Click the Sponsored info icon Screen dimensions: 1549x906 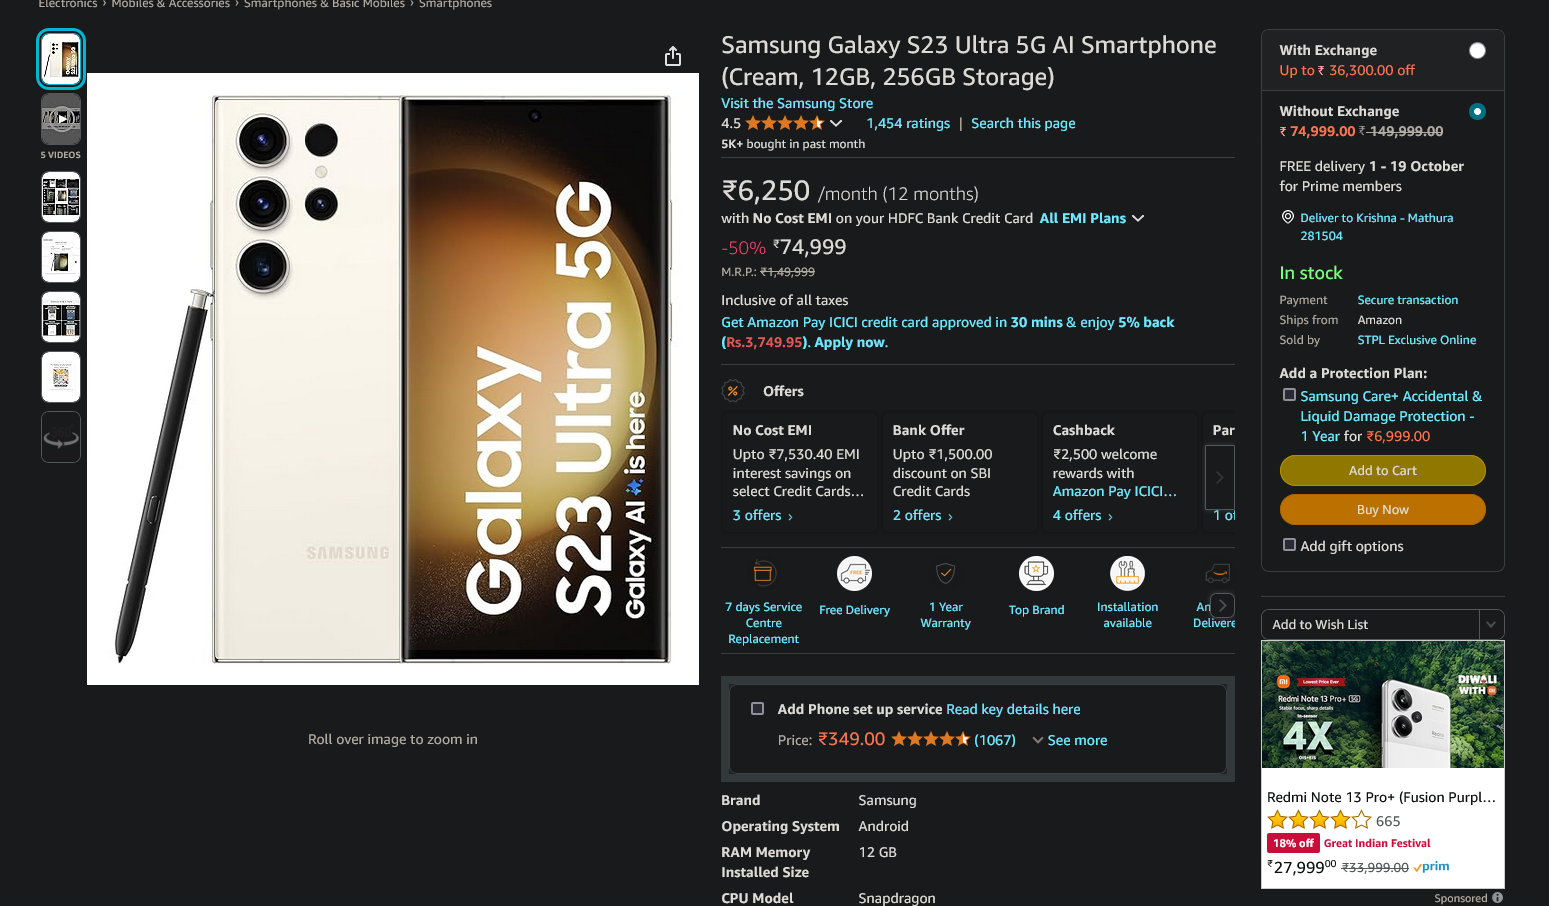click(x=1497, y=898)
